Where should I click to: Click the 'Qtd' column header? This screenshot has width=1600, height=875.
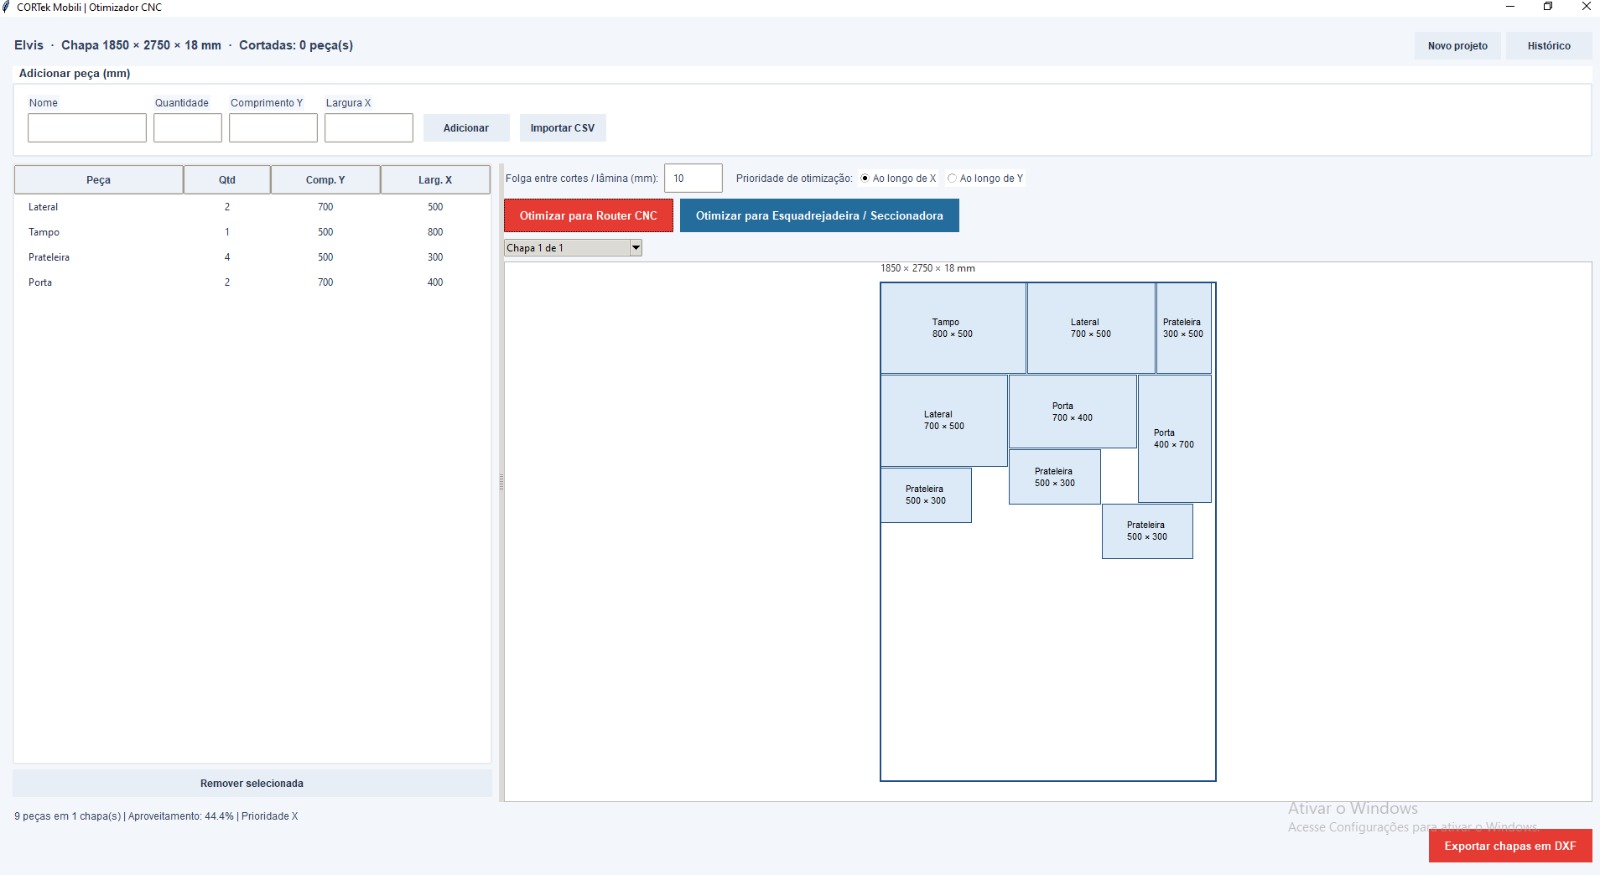227,180
